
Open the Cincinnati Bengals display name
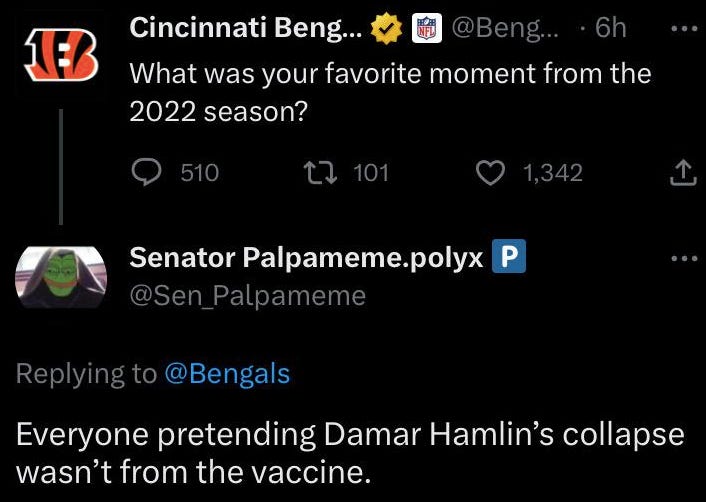[x=246, y=30]
